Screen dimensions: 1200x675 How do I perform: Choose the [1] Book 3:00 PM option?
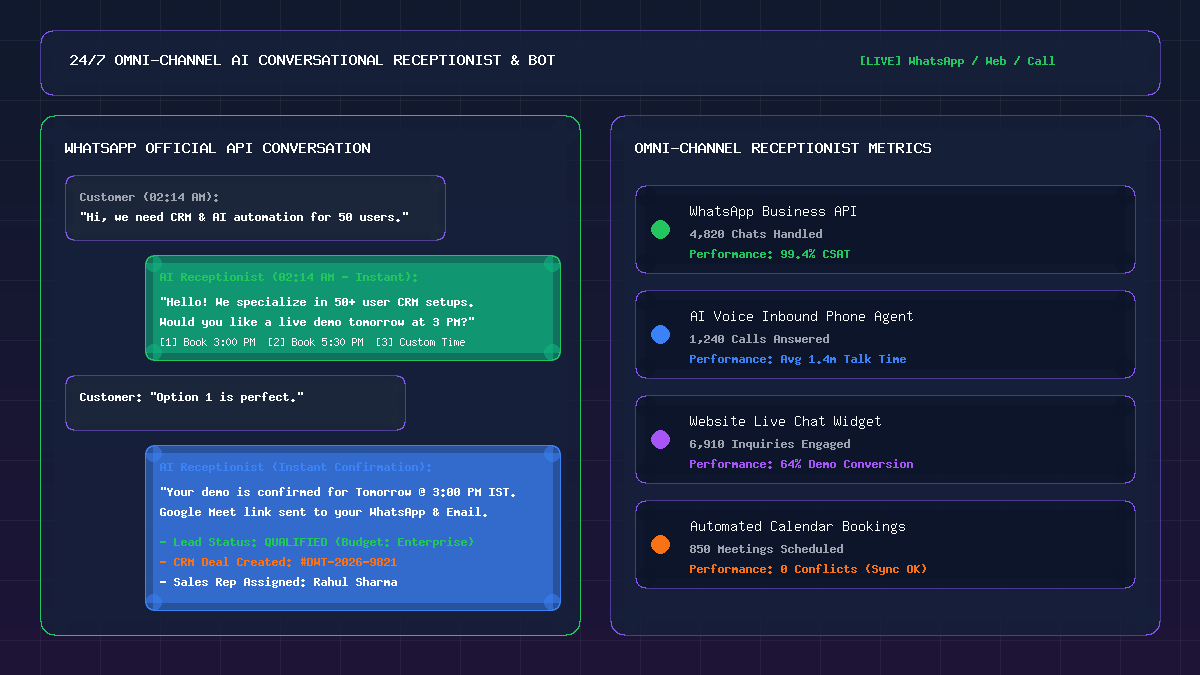[x=207, y=343]
